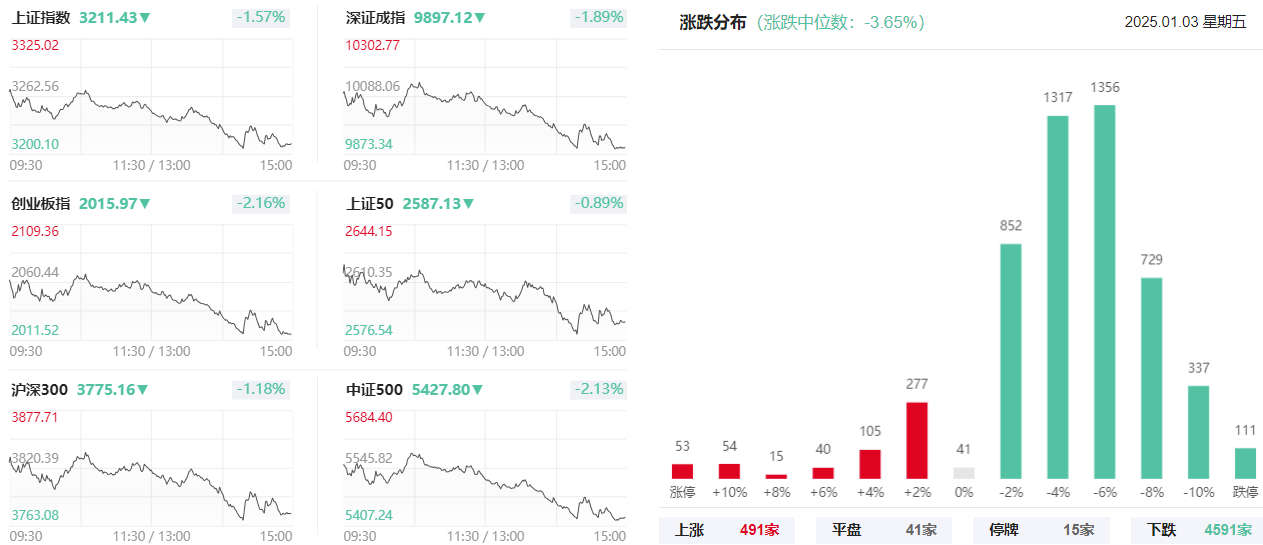Viewport: 1263px width, 545px height.
Task: Click the down triangle beside 创业板指 2015.97
Action: pyautogui.click(x=145, y=204)
